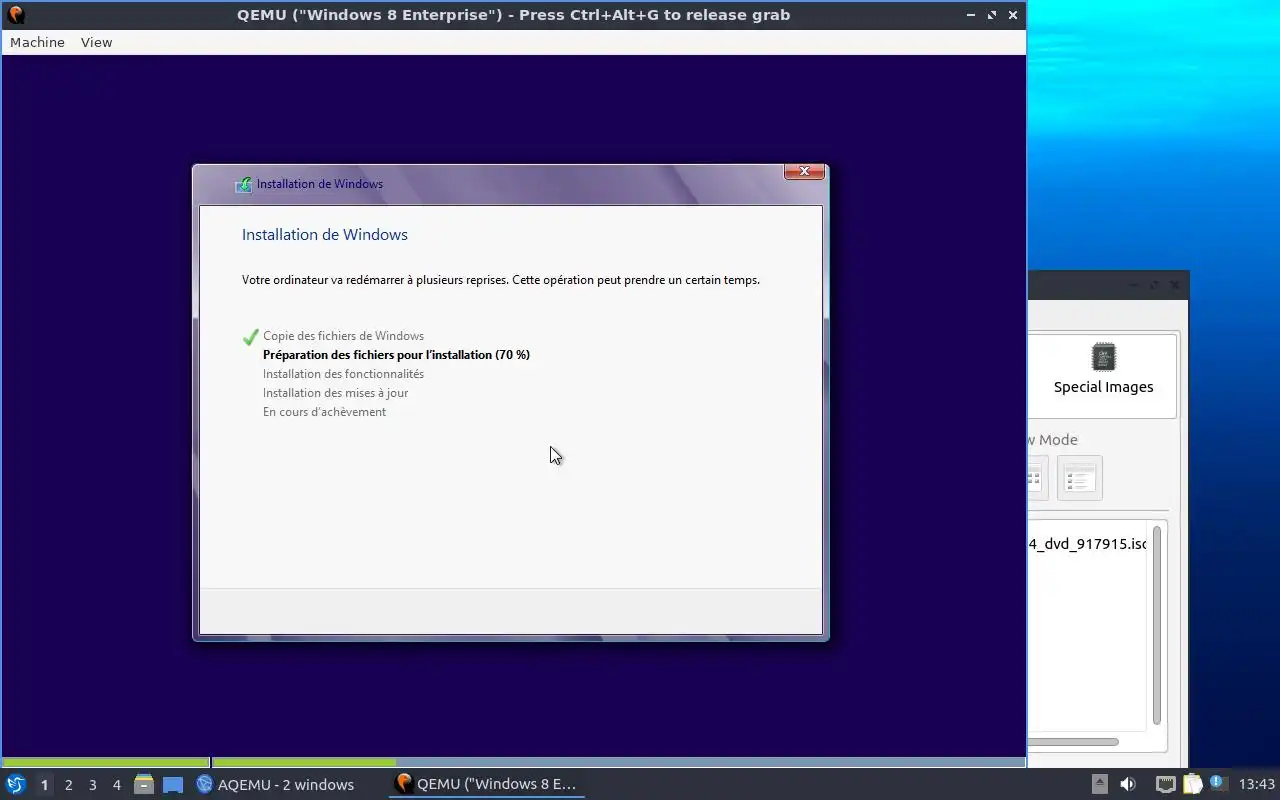Image resolution: width=1280 pixels, height=800 pixels.
Task: Minimize the QEMU window
Action: [x=971, y=15]
